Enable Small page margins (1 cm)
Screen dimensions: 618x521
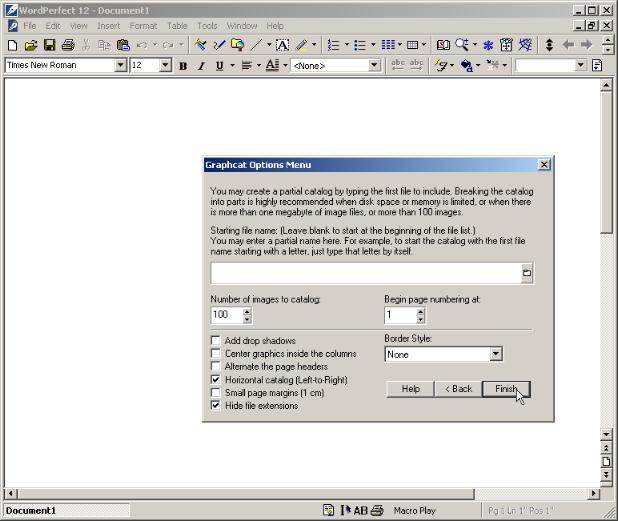(216, 393)
